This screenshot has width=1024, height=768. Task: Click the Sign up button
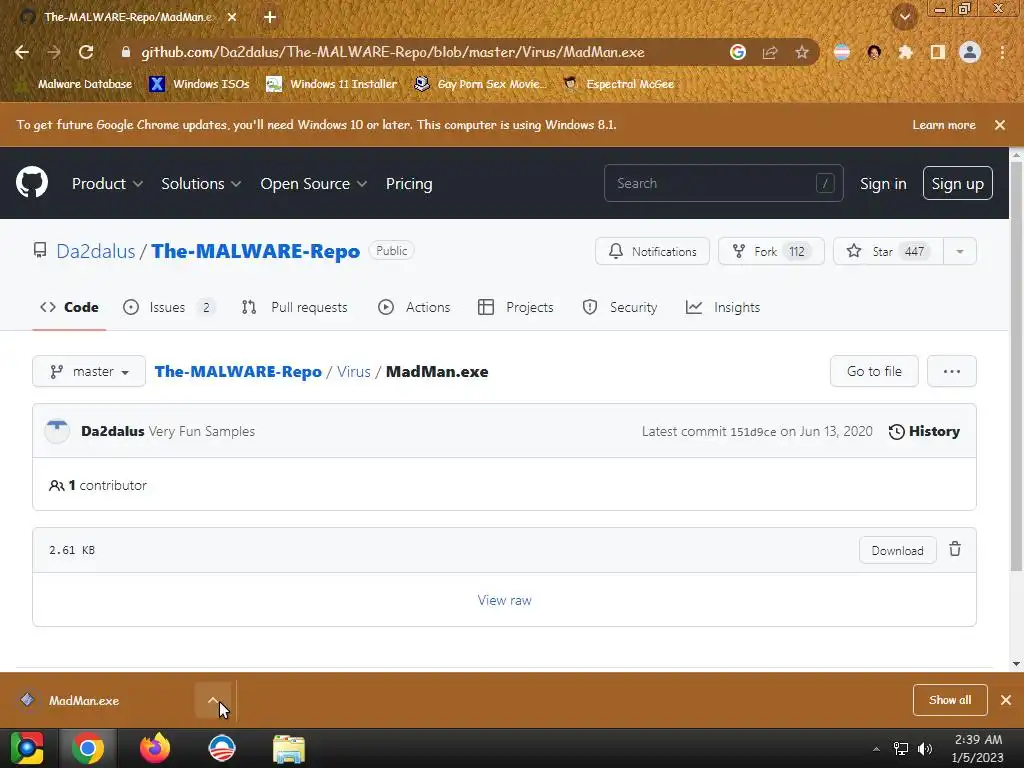tap(957, 184)
